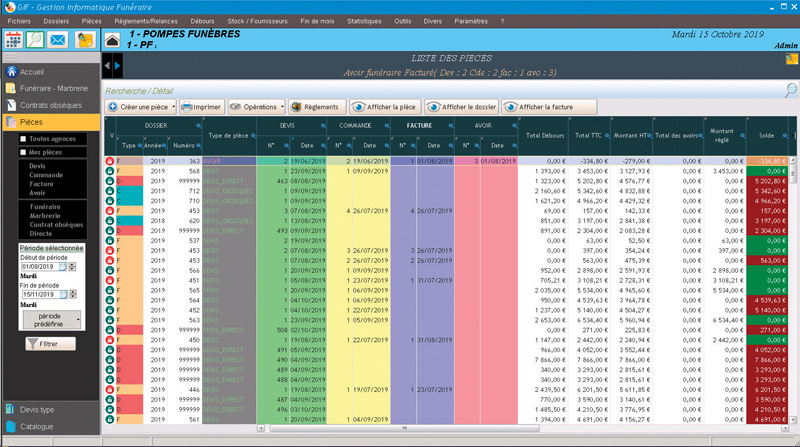Filter list by Commande
800x447 pixels.
click(46, 175)
